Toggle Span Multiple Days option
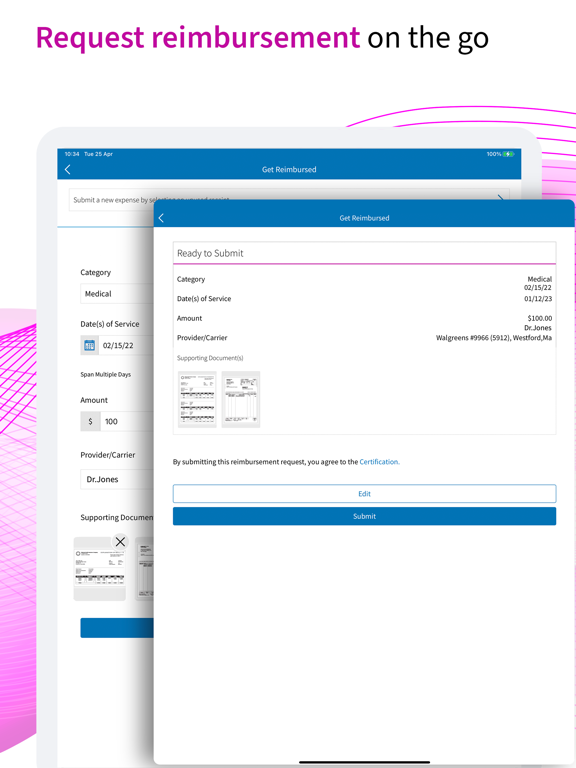 click(x=105, y=375)
